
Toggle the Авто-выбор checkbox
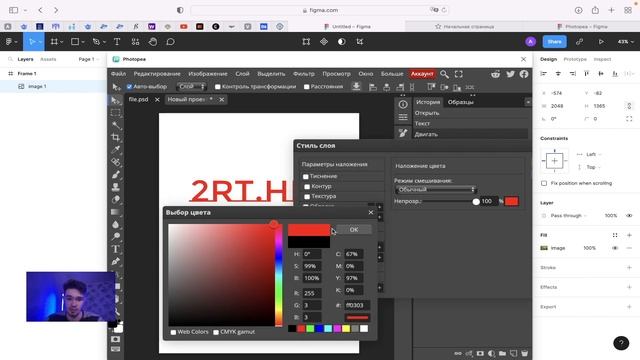[129, 87]
